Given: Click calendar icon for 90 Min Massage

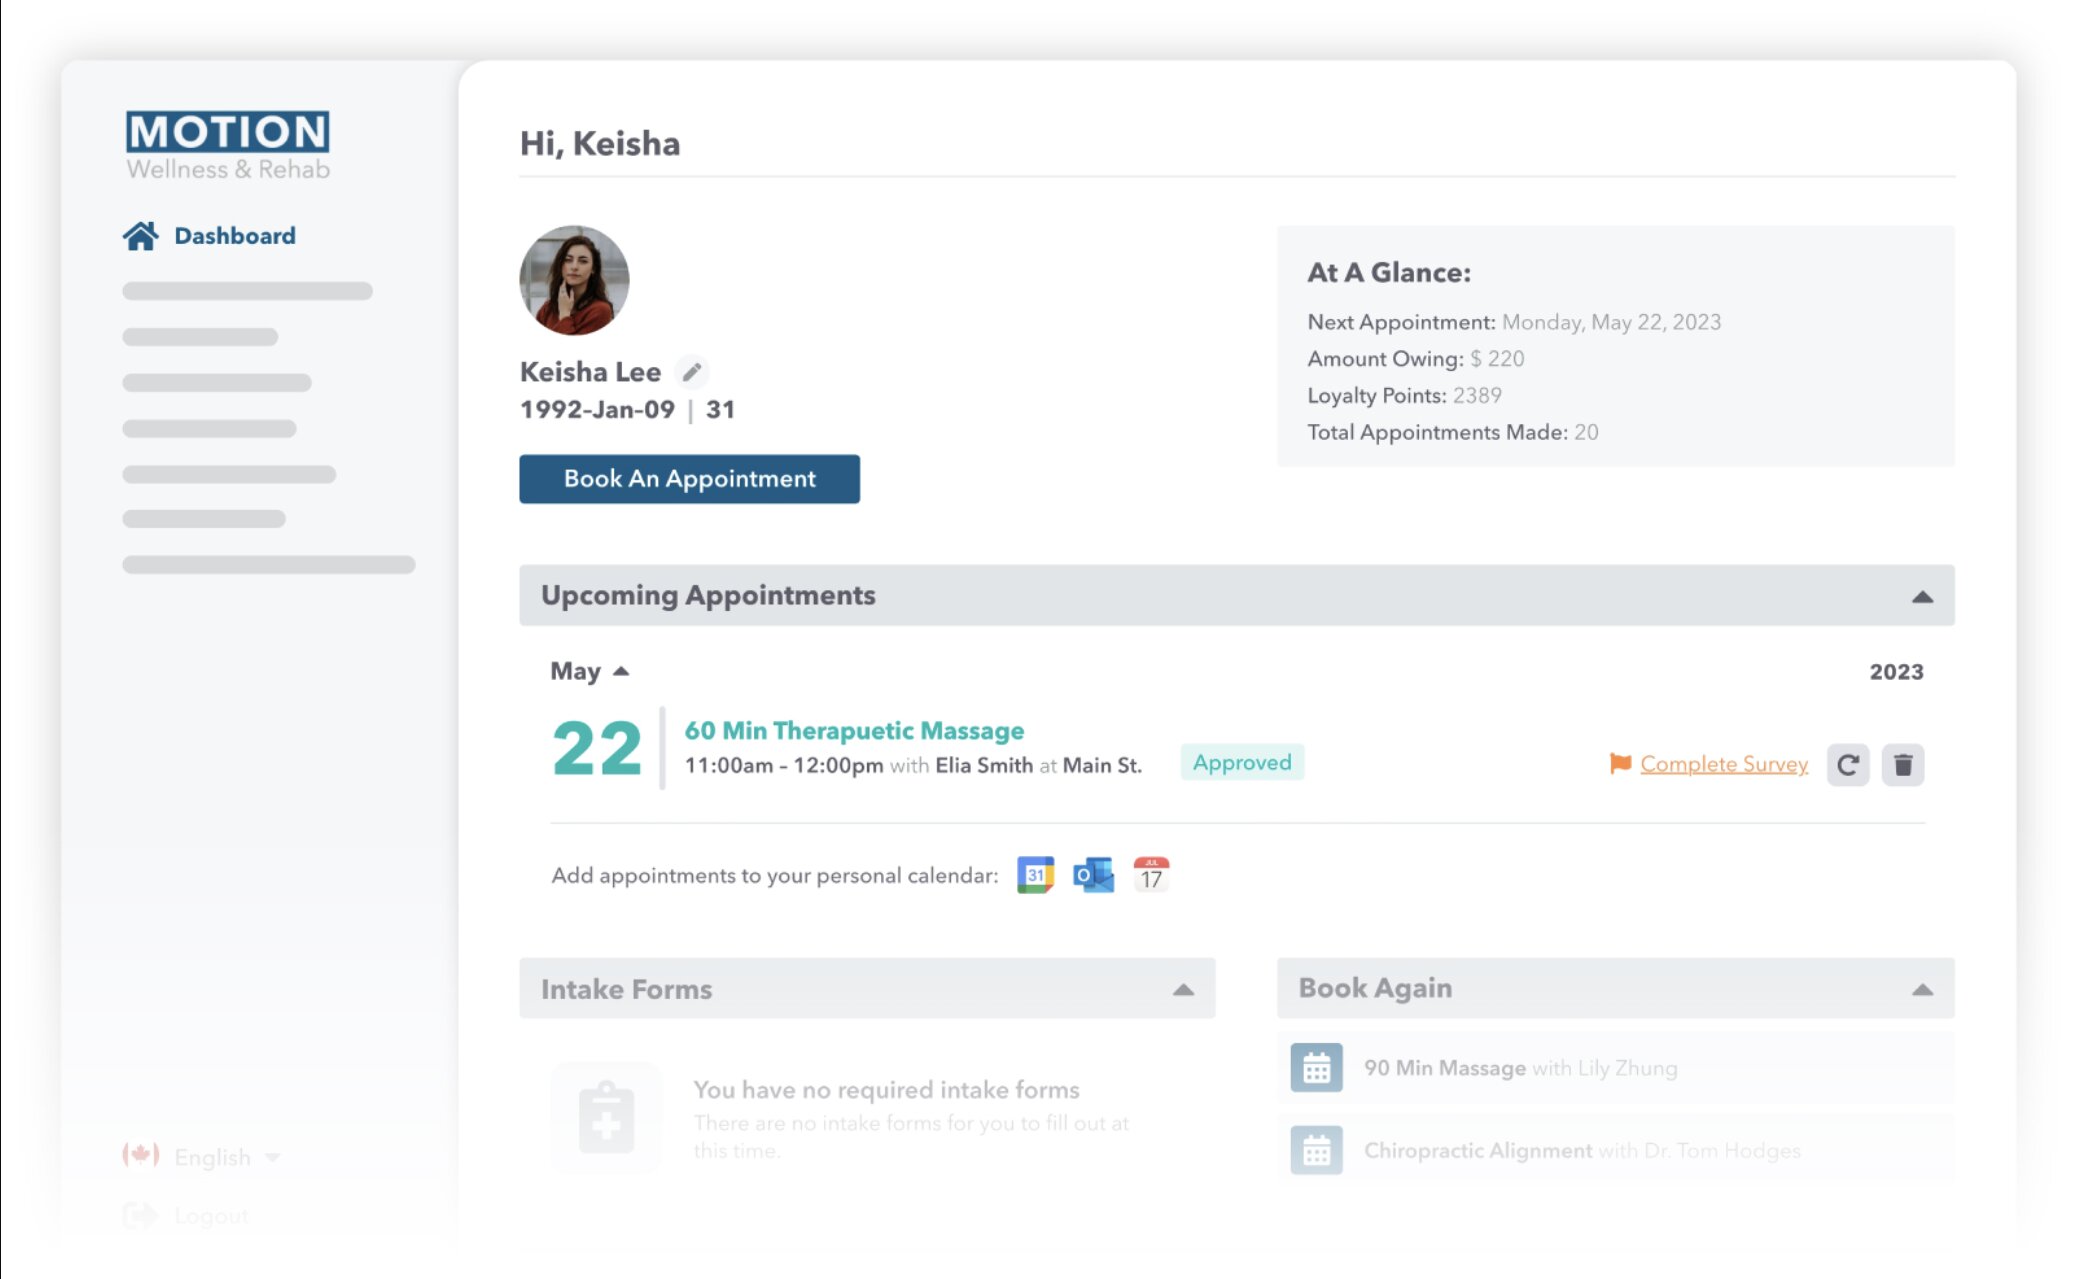Looking at the screenshot, I should [1316, 1068].
